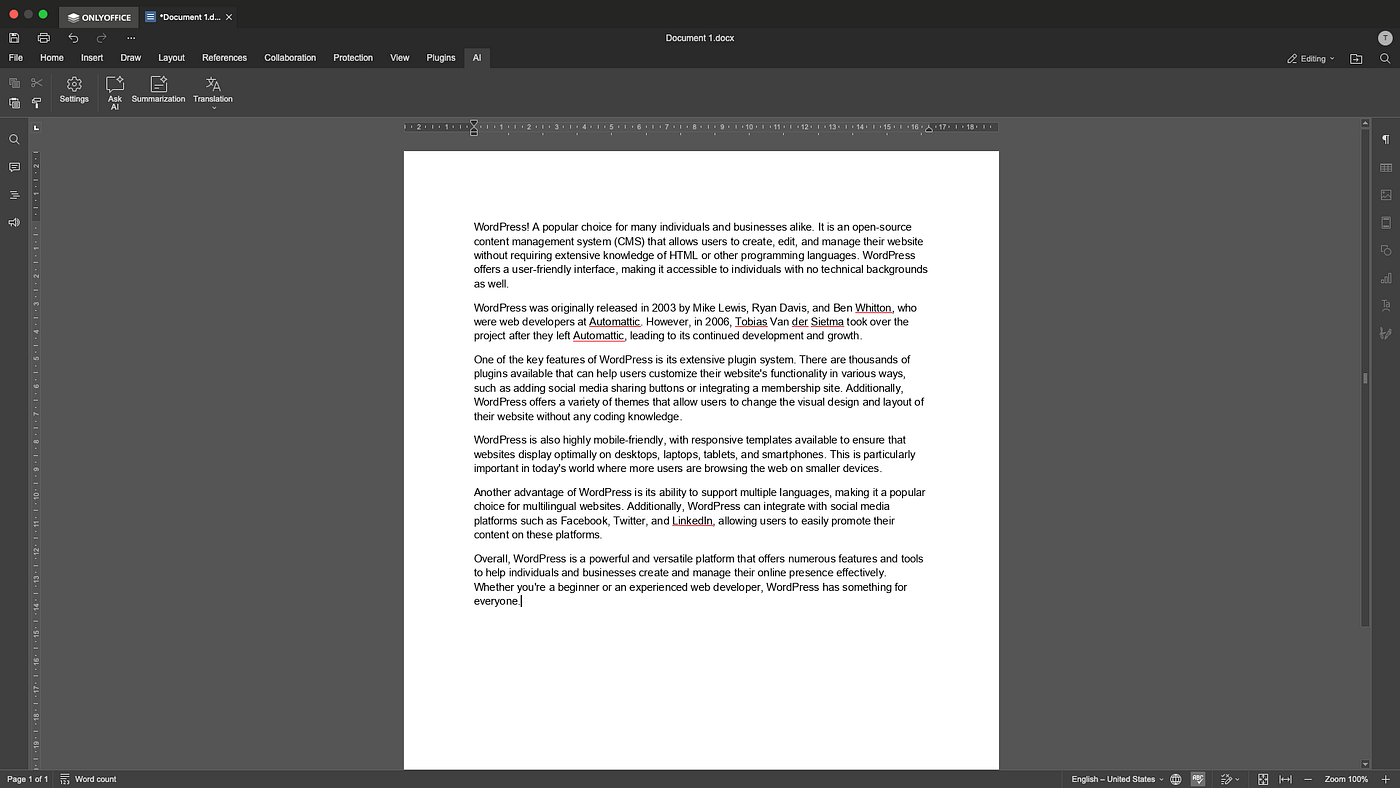Open the three-dot quick access menu

pyautogui.click(x=131, y=38)
